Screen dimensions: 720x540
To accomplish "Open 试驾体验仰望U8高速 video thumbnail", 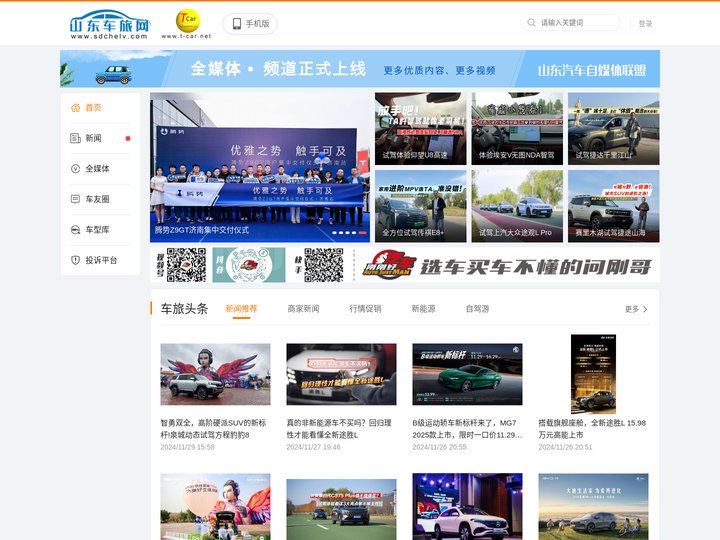I will pos(421,129).
